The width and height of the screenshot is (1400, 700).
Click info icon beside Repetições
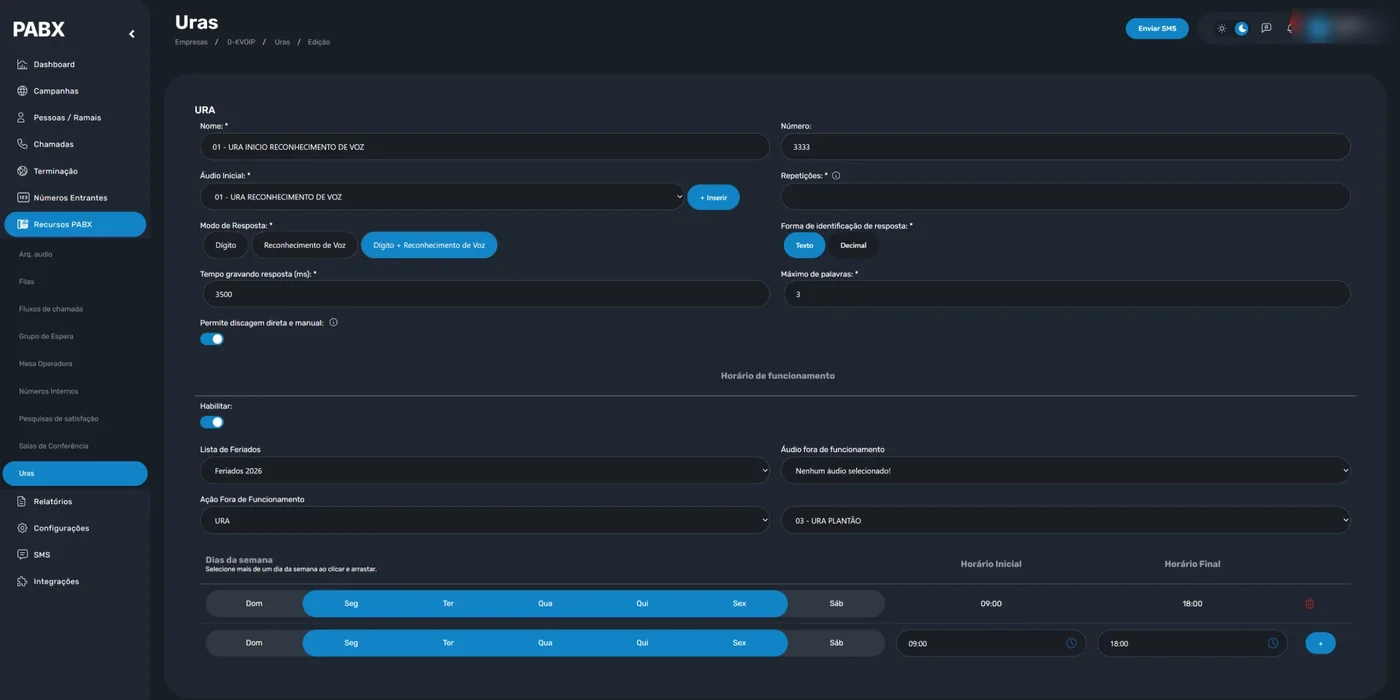coord(836,176)
